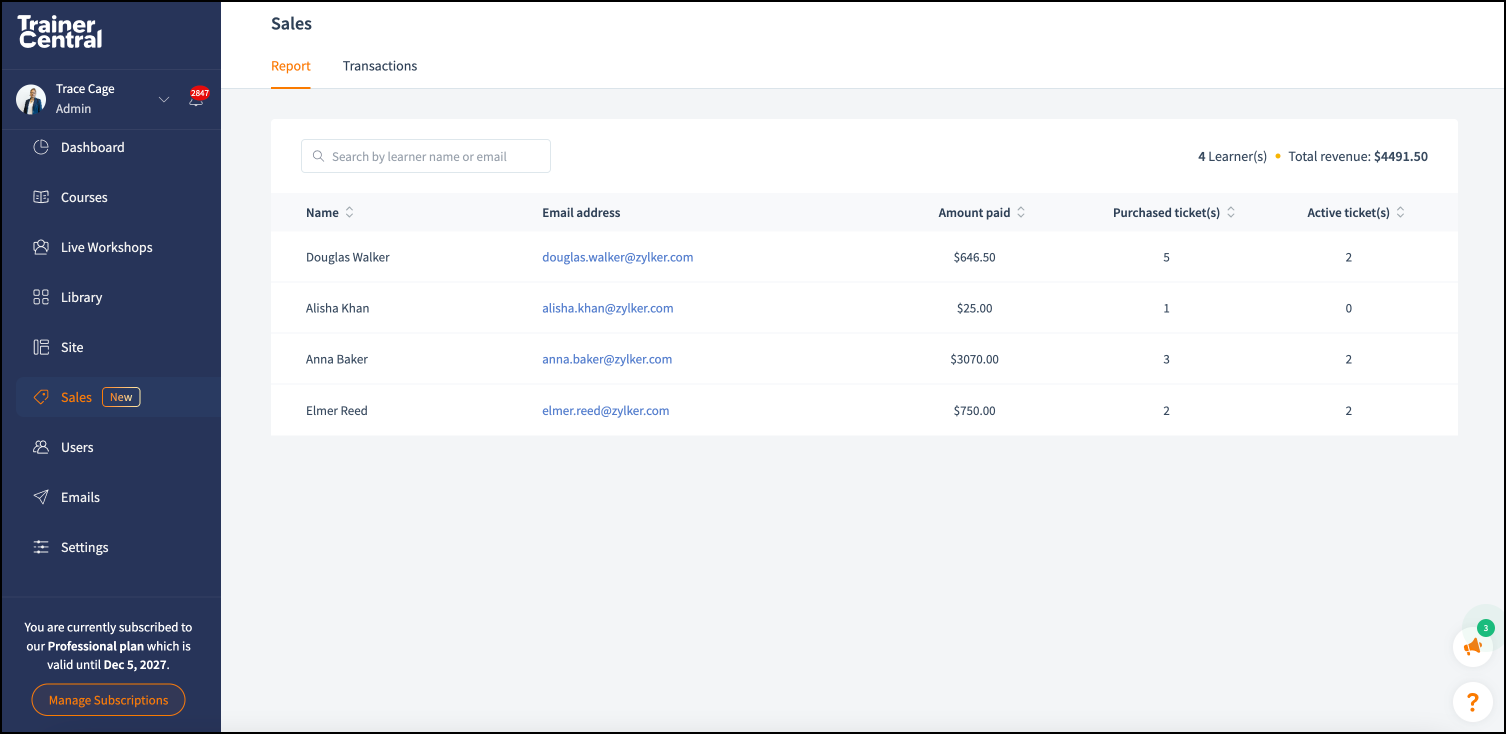Switch to the Transactions tab
The width and height of the screenshot is (1506, 734).
(x=380, y=66)
